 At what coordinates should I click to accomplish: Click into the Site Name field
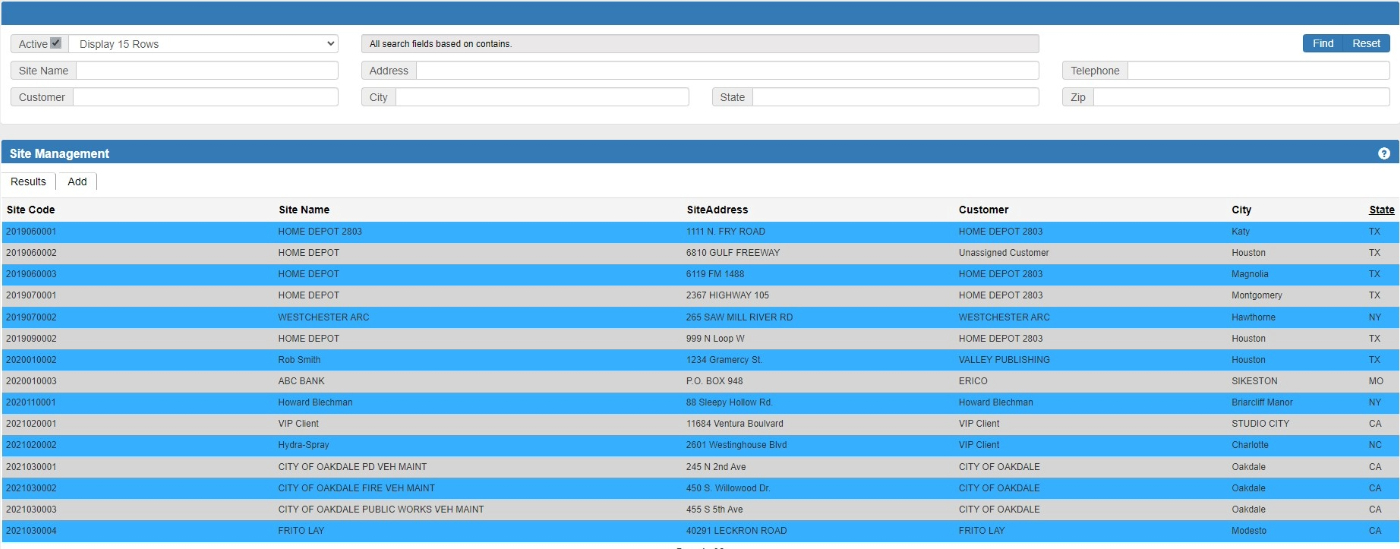pyautogui.click(x=207, y=71)
